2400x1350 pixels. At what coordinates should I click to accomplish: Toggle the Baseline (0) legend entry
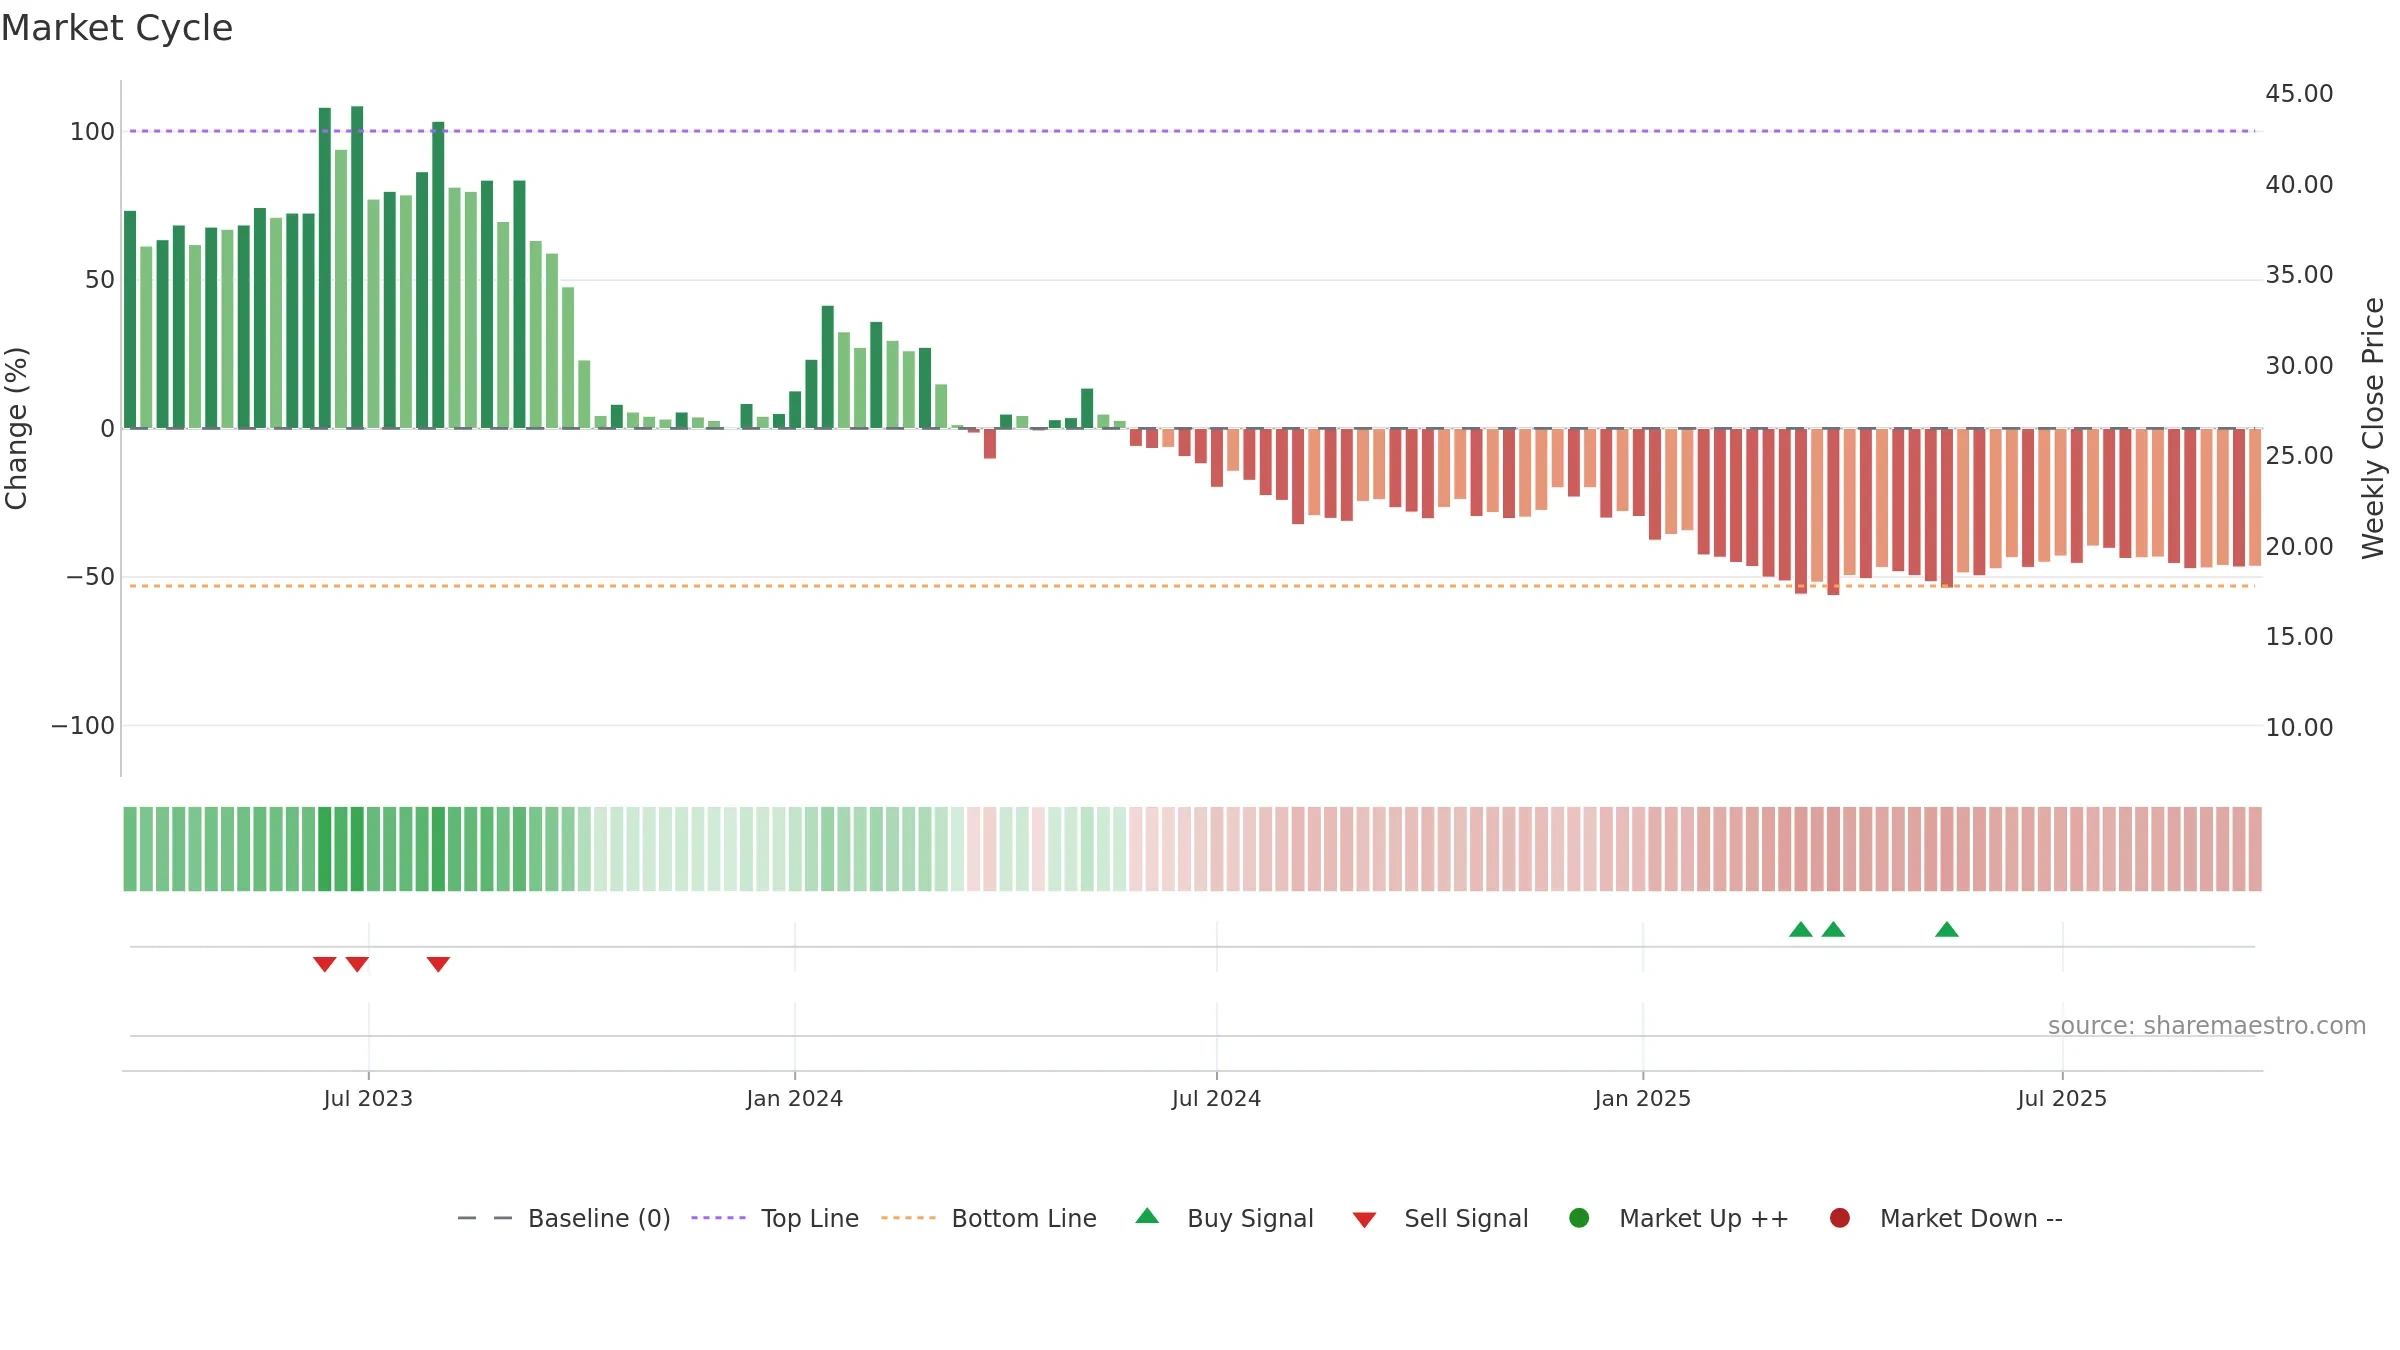tap(564, 1218)
